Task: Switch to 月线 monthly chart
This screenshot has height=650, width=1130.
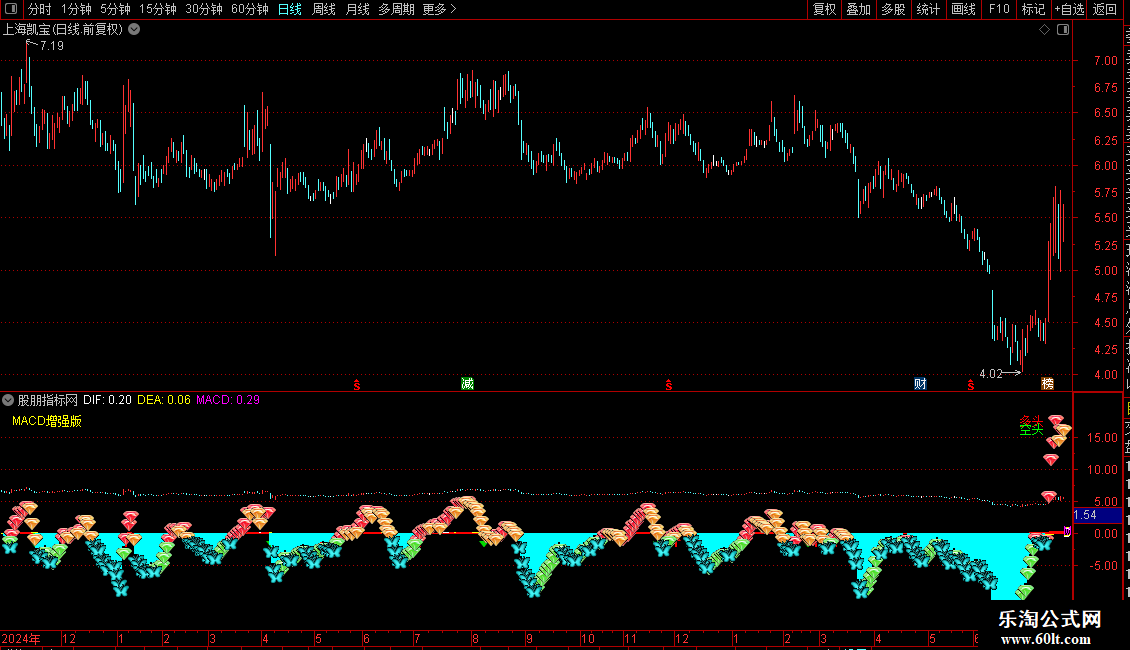Action: [357, 9]
